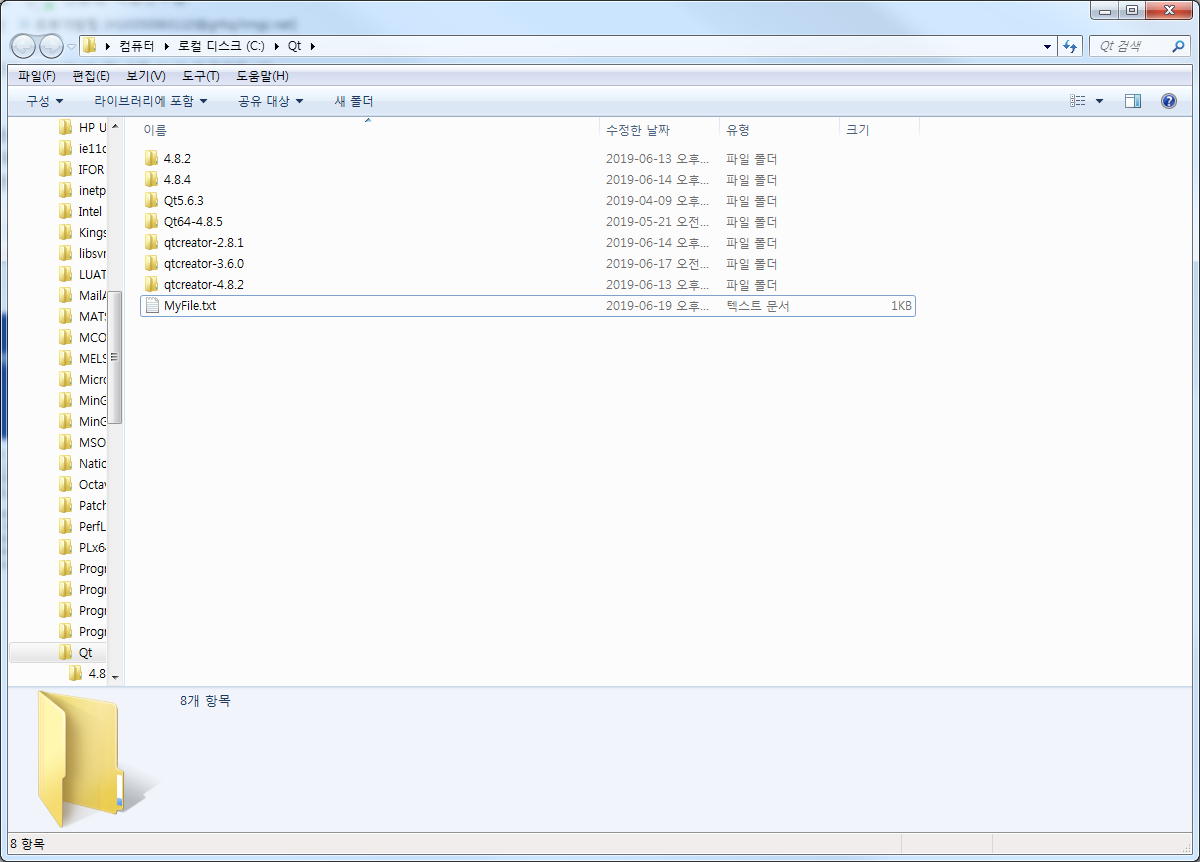This screenshot has width=1200, height=862.
Task: Open the 도구(T) menu
Action: pos(201,76)
